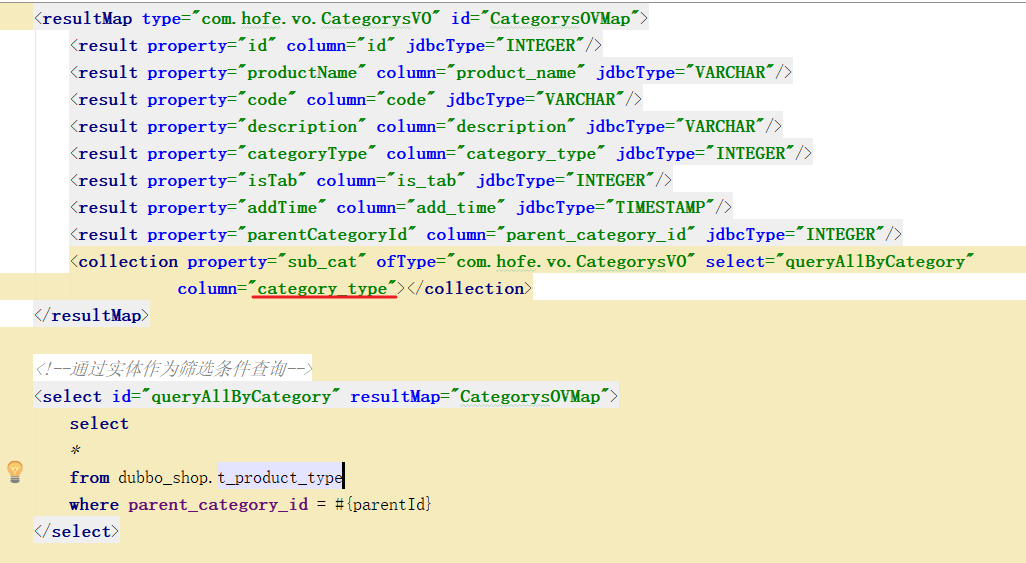Click the collection property value "sub_cat"

322,262
